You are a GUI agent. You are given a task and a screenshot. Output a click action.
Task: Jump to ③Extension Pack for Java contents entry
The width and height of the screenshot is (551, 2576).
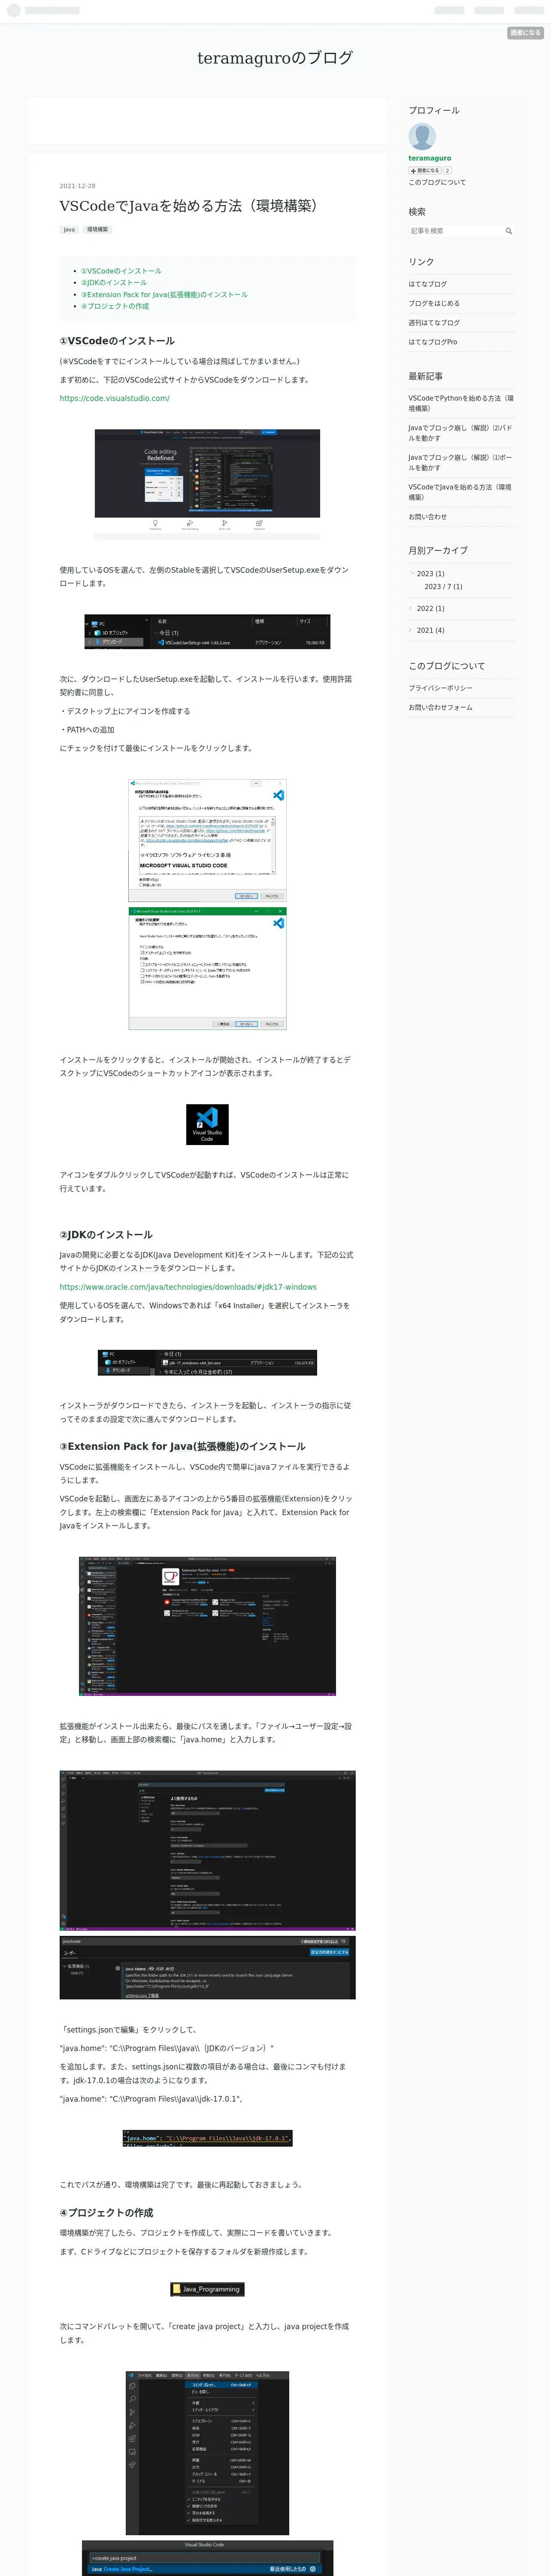164,295
